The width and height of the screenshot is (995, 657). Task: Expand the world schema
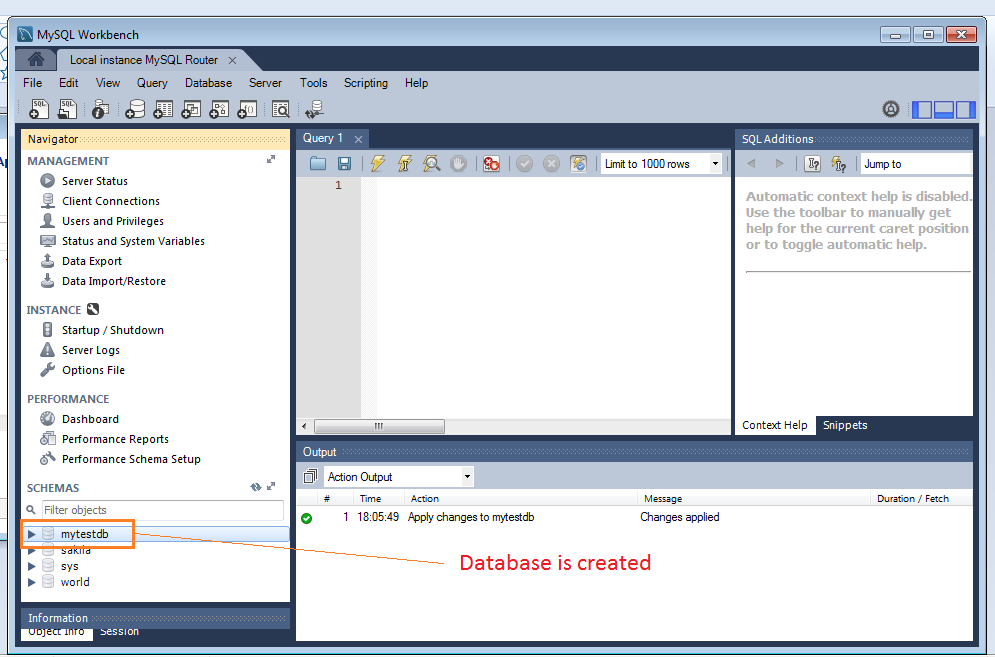(x=32, y=582)
